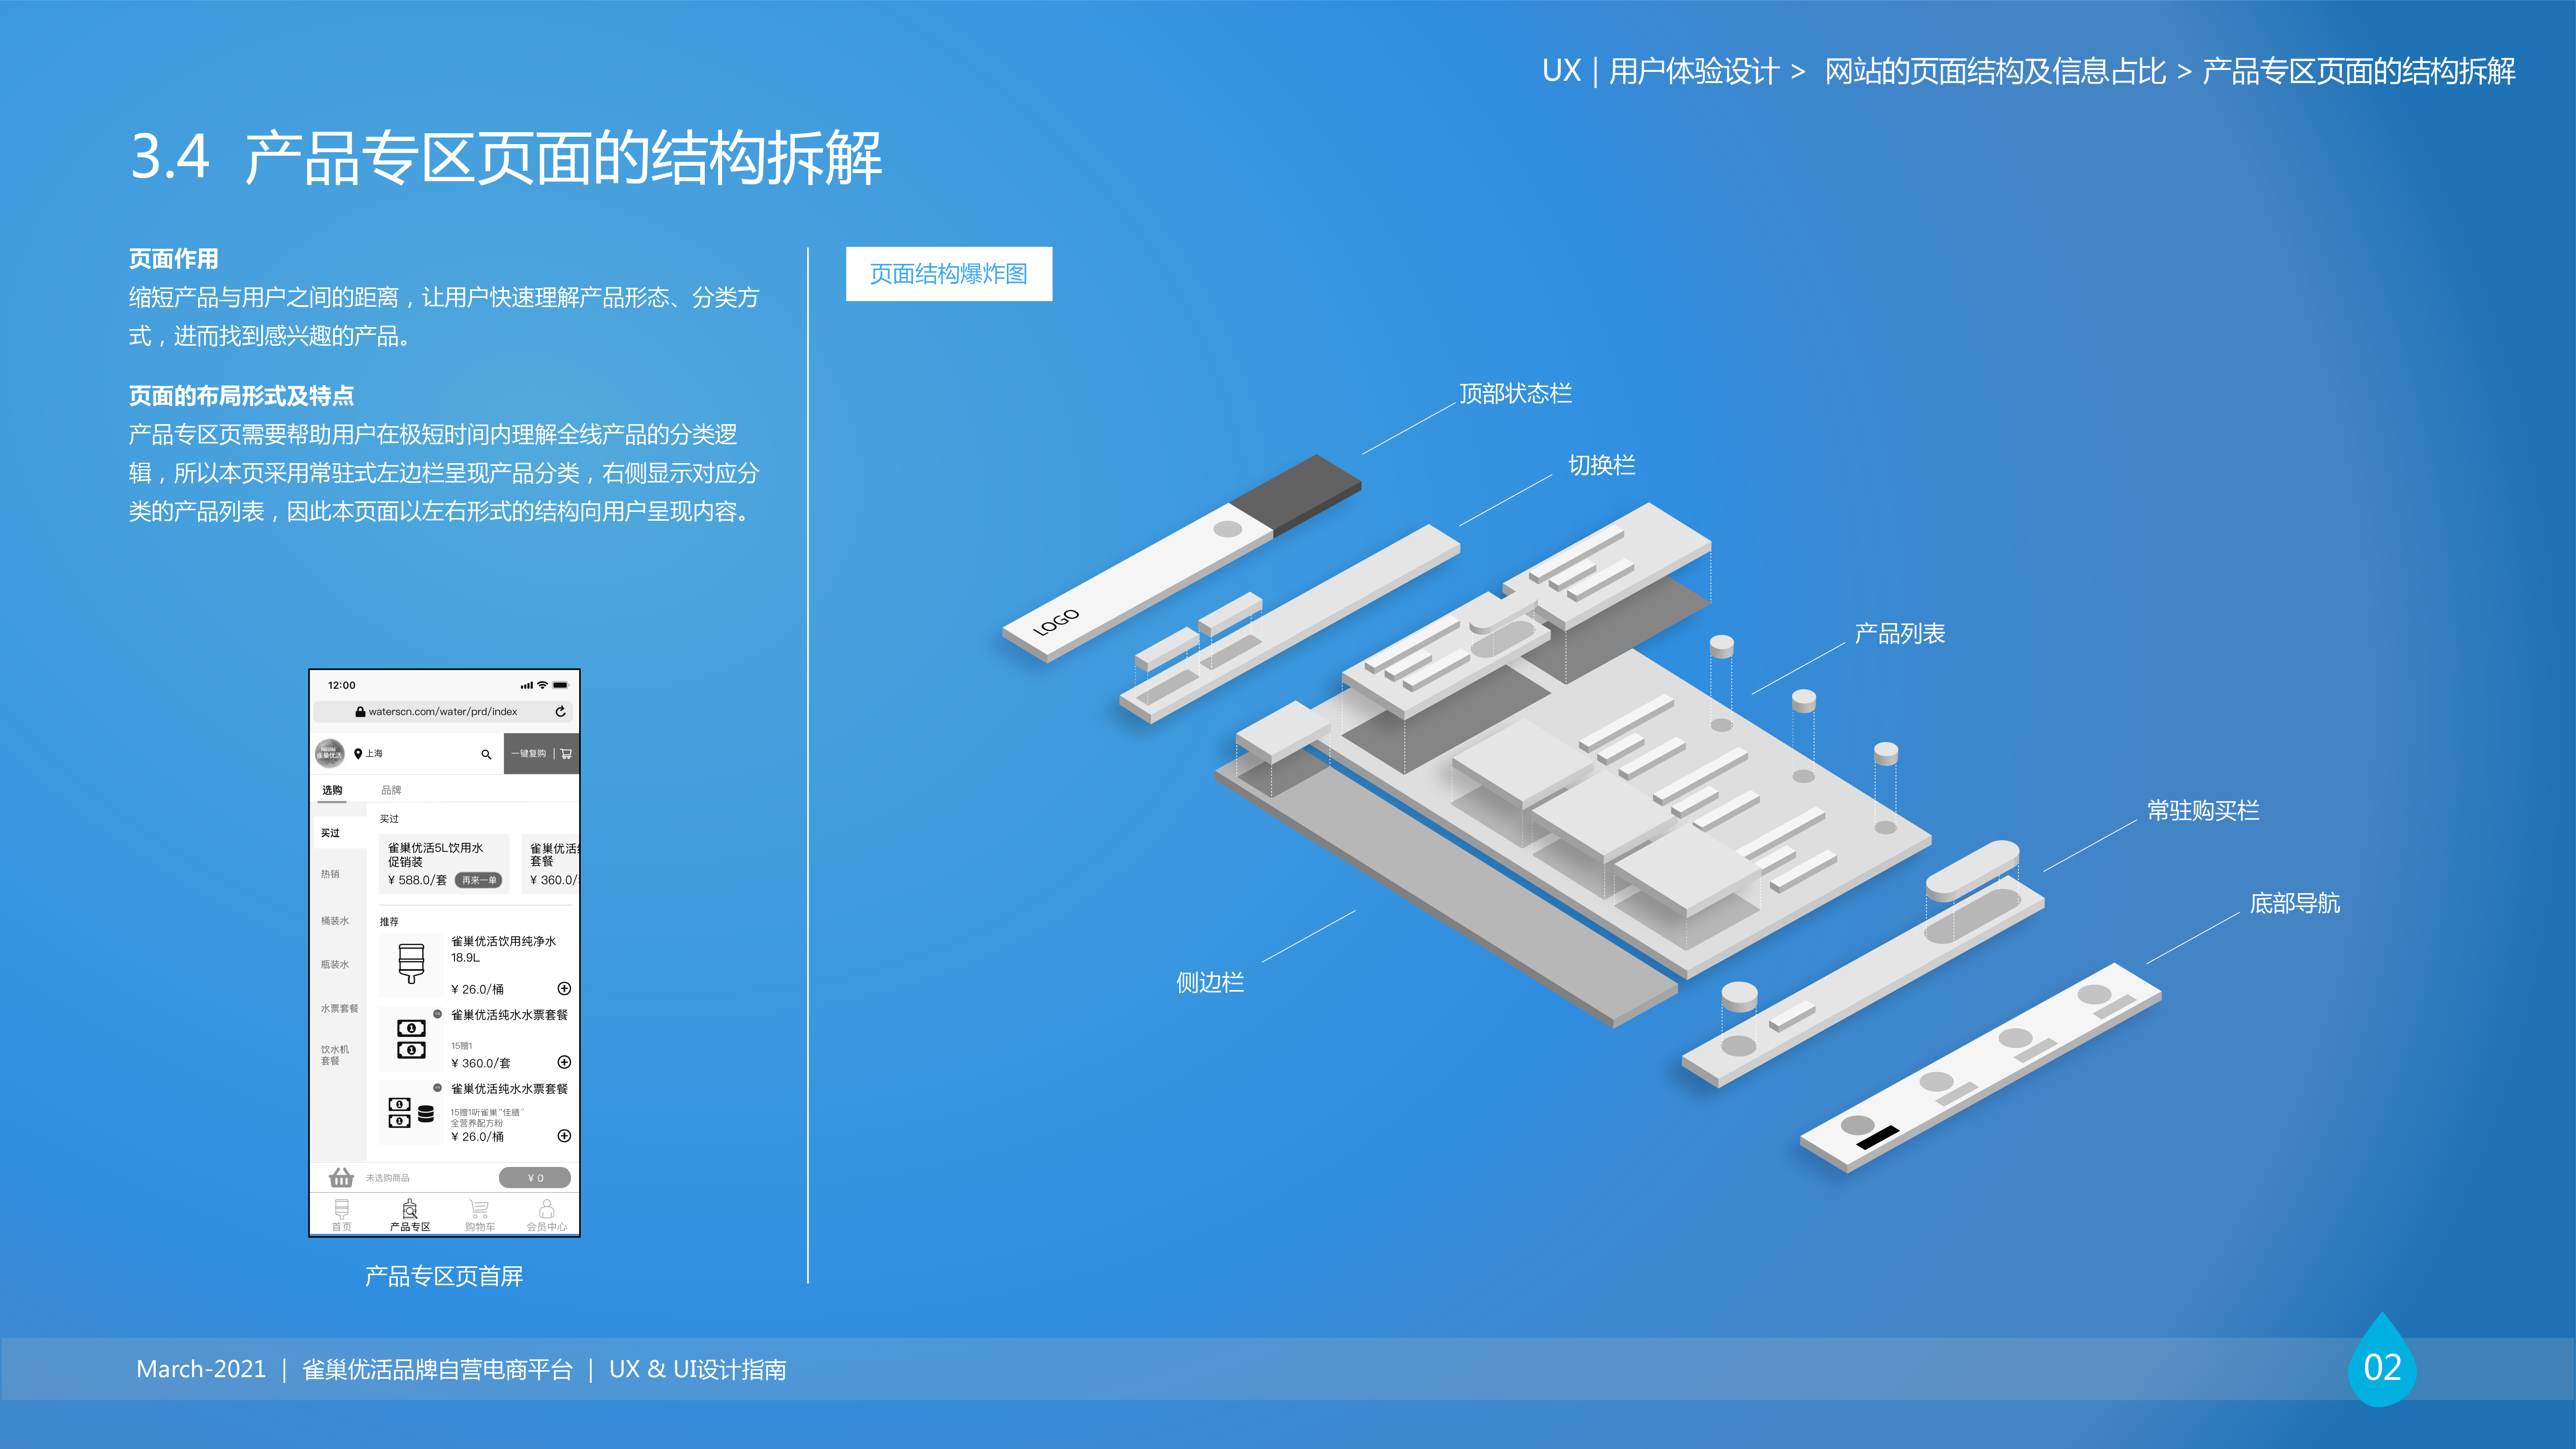
Task: Click the 上海 city text in phone header
Action: (374, 754)
